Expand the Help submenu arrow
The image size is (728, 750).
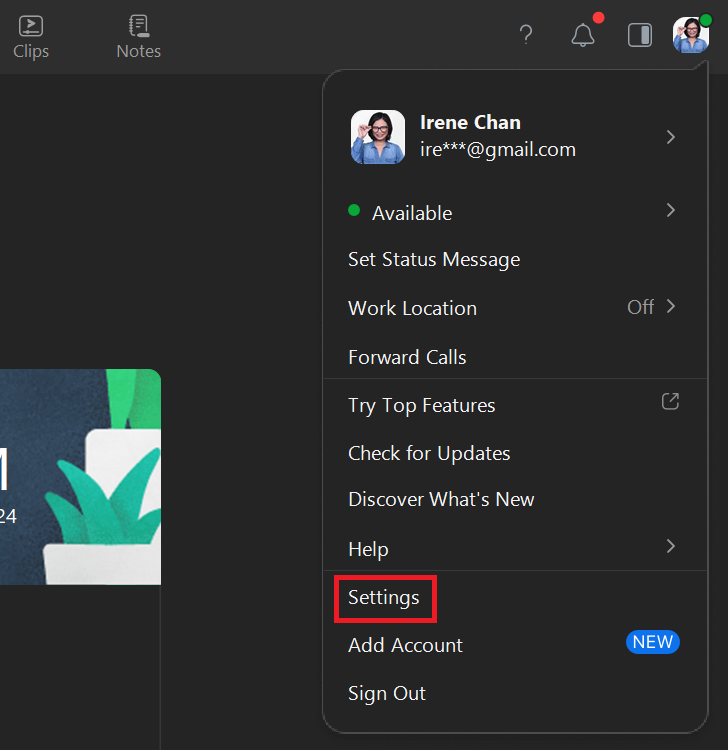click(671, 546)
